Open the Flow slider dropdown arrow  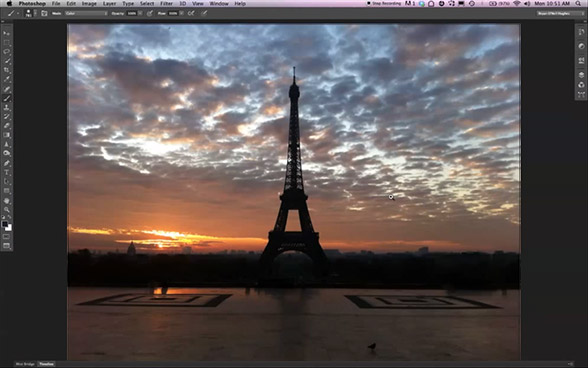tap(181, 13)
